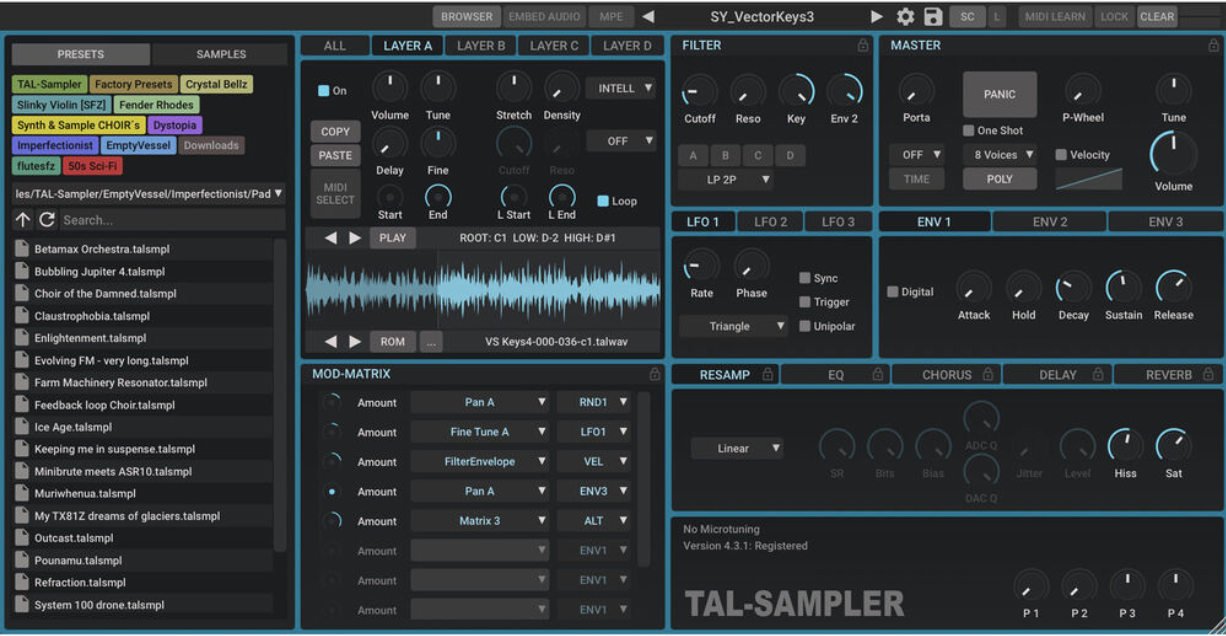
Task: Click the Filter Cutoff knob
Action: (700, 92)
